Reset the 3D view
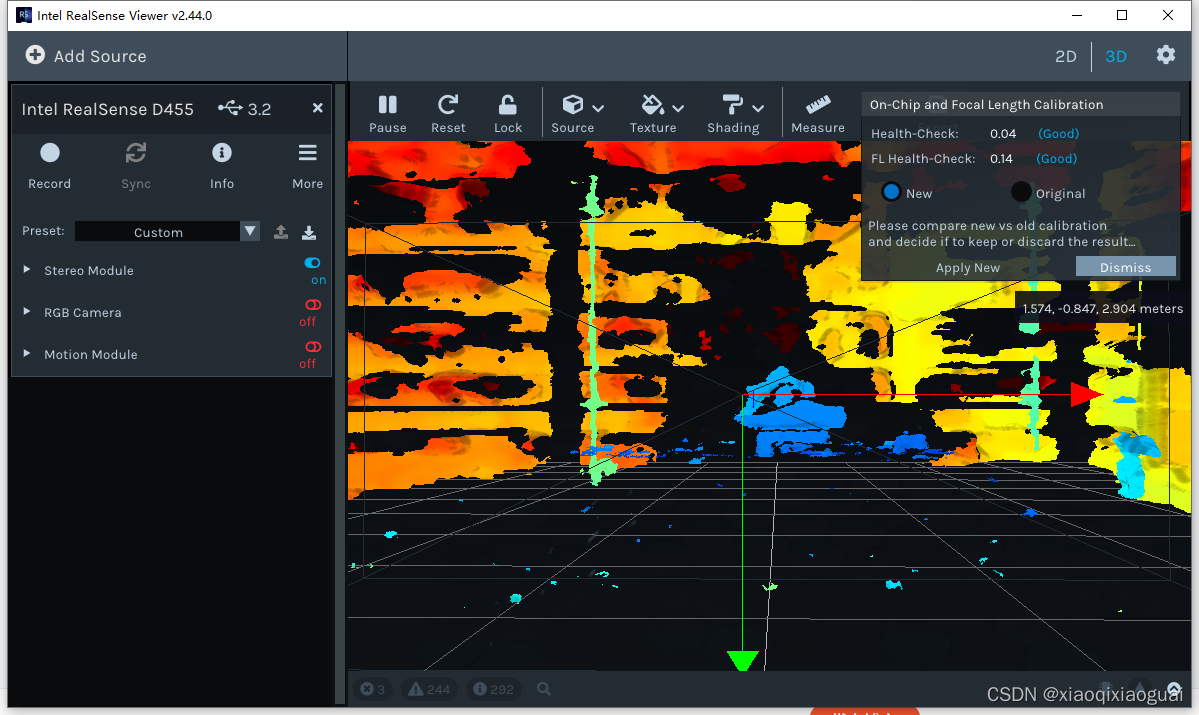1199x715 pixels. 448,114
